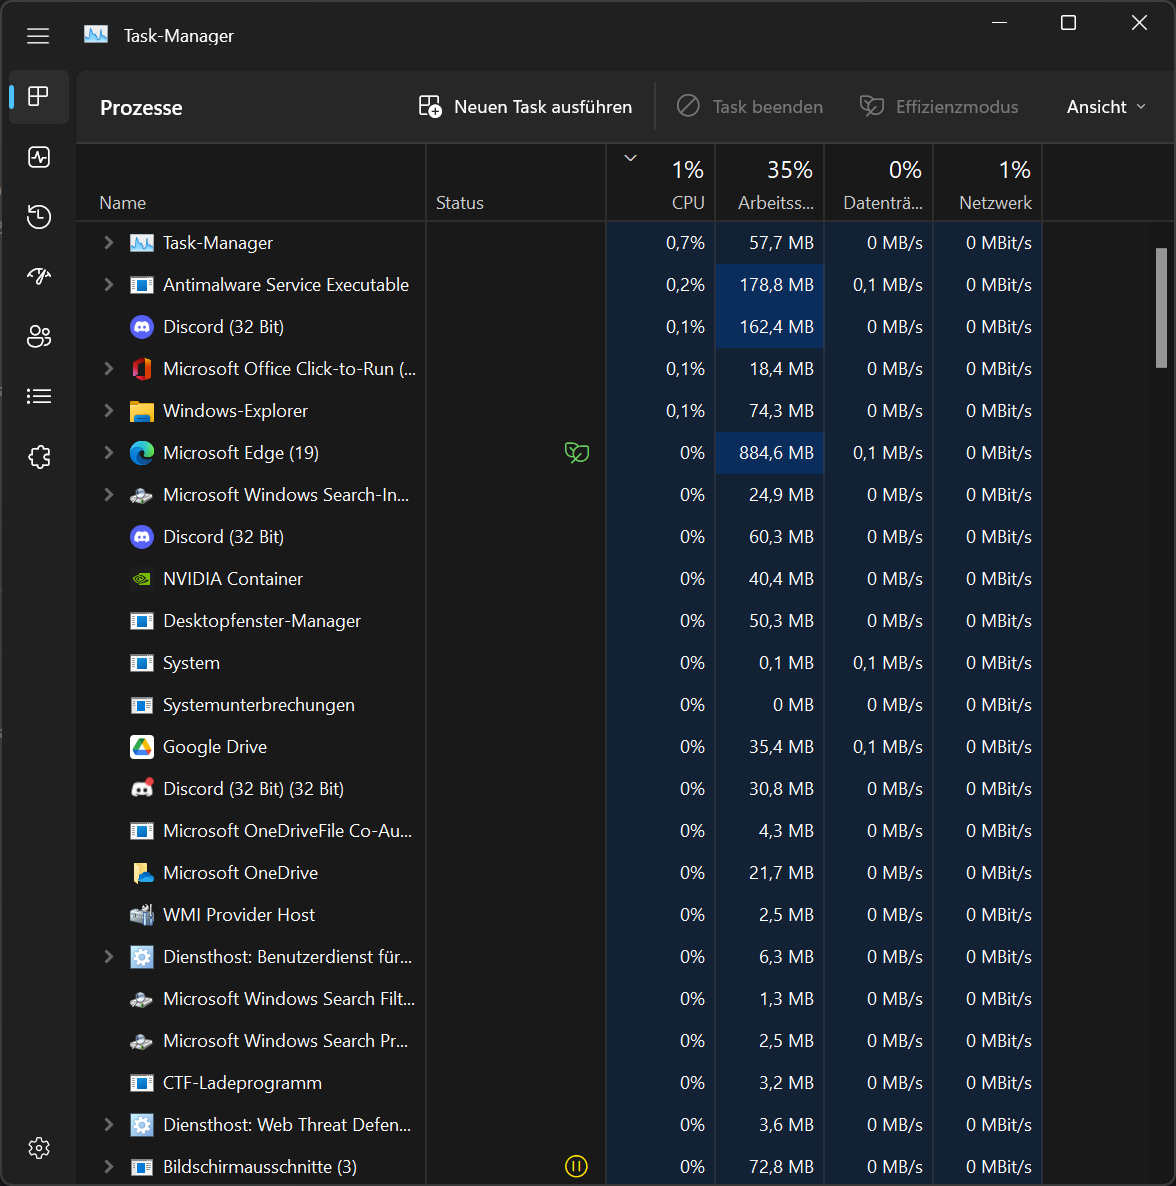Screen dimensions: 1176x1186
Task: Click the process list vertical scrollbar
Action: click(1161, 308)
